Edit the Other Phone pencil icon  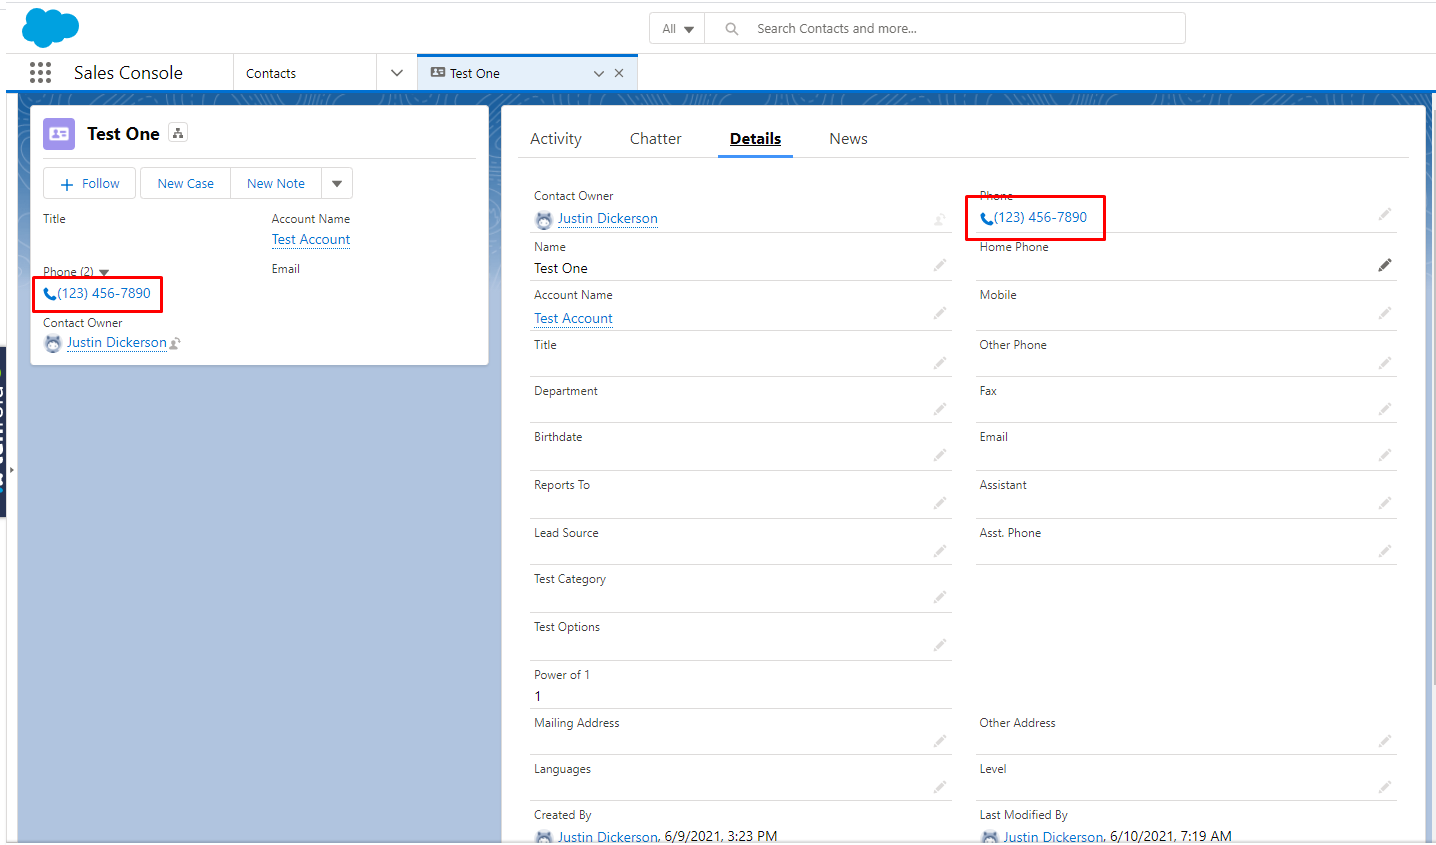click(x=1385, y=363)
